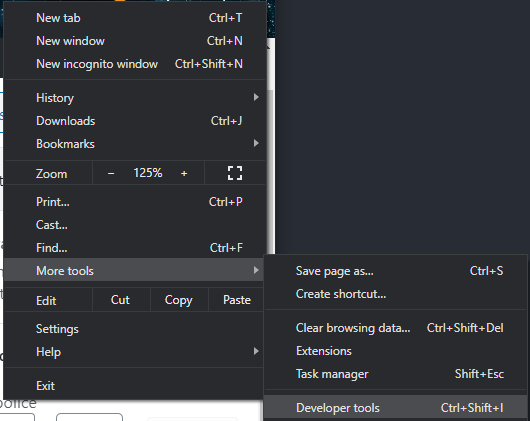Image resolution: width=530 pixels, height=421 pixels.
Task: Decrease zoom with the minus button
Action: pos(111,173)
